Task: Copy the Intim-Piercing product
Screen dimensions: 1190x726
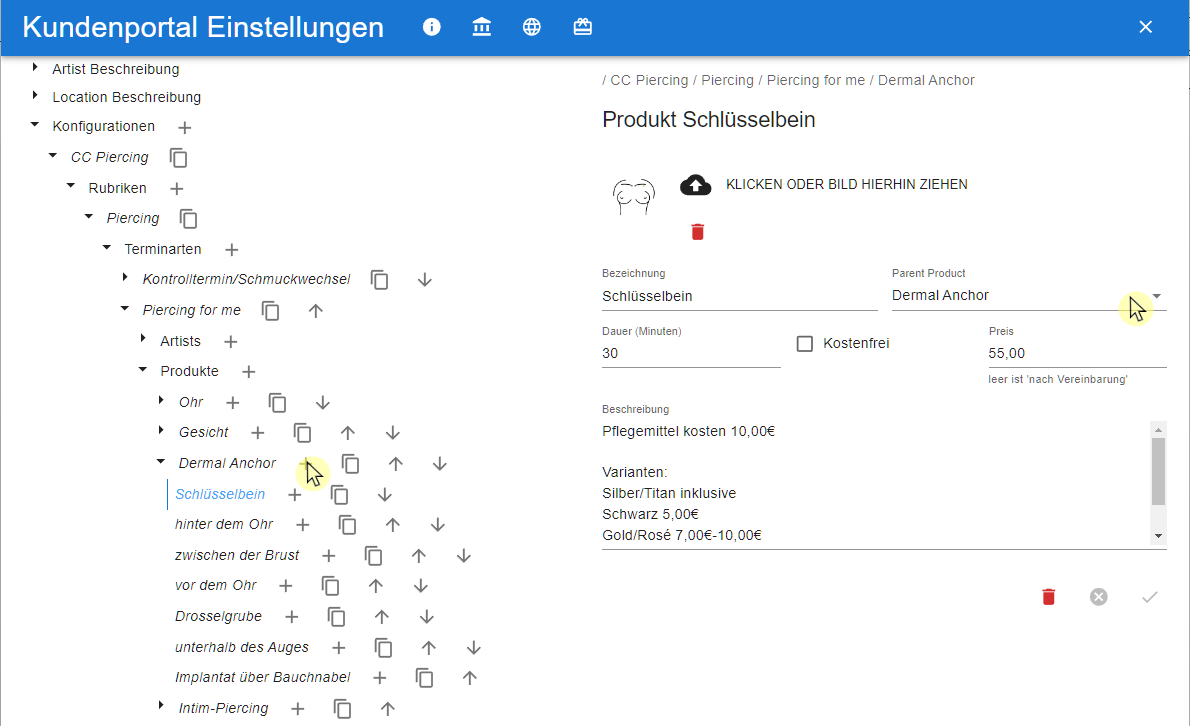Action: pyautogui.click(x=342, y=709)
